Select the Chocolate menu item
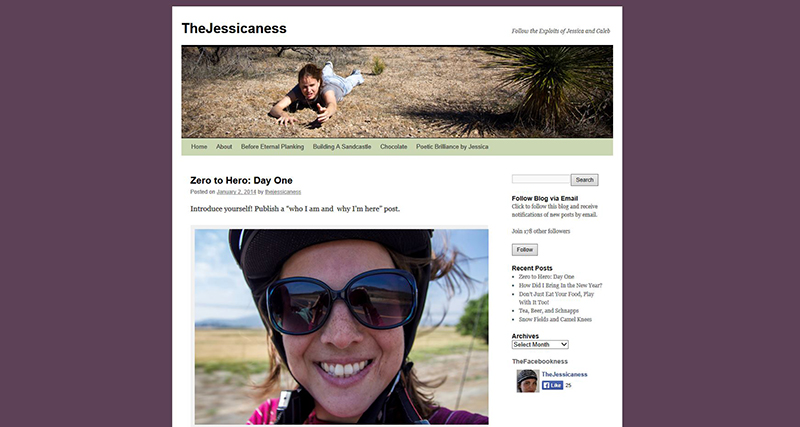Image resolution: width=800 pixels, height=427 pixels. tap(393, 146)
